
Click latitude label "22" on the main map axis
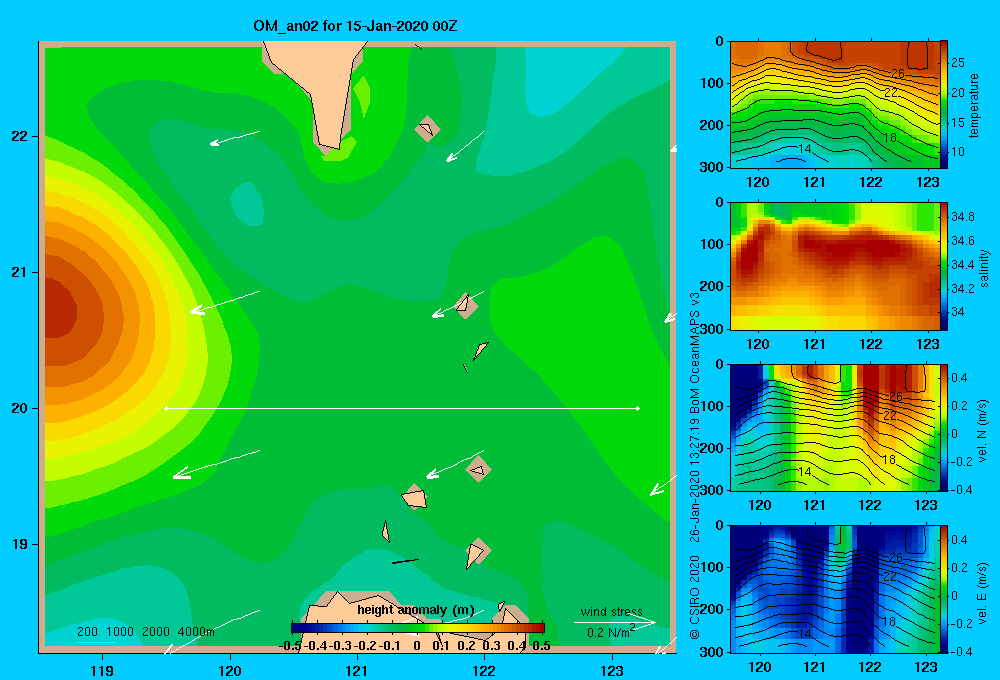coord(20,137)
